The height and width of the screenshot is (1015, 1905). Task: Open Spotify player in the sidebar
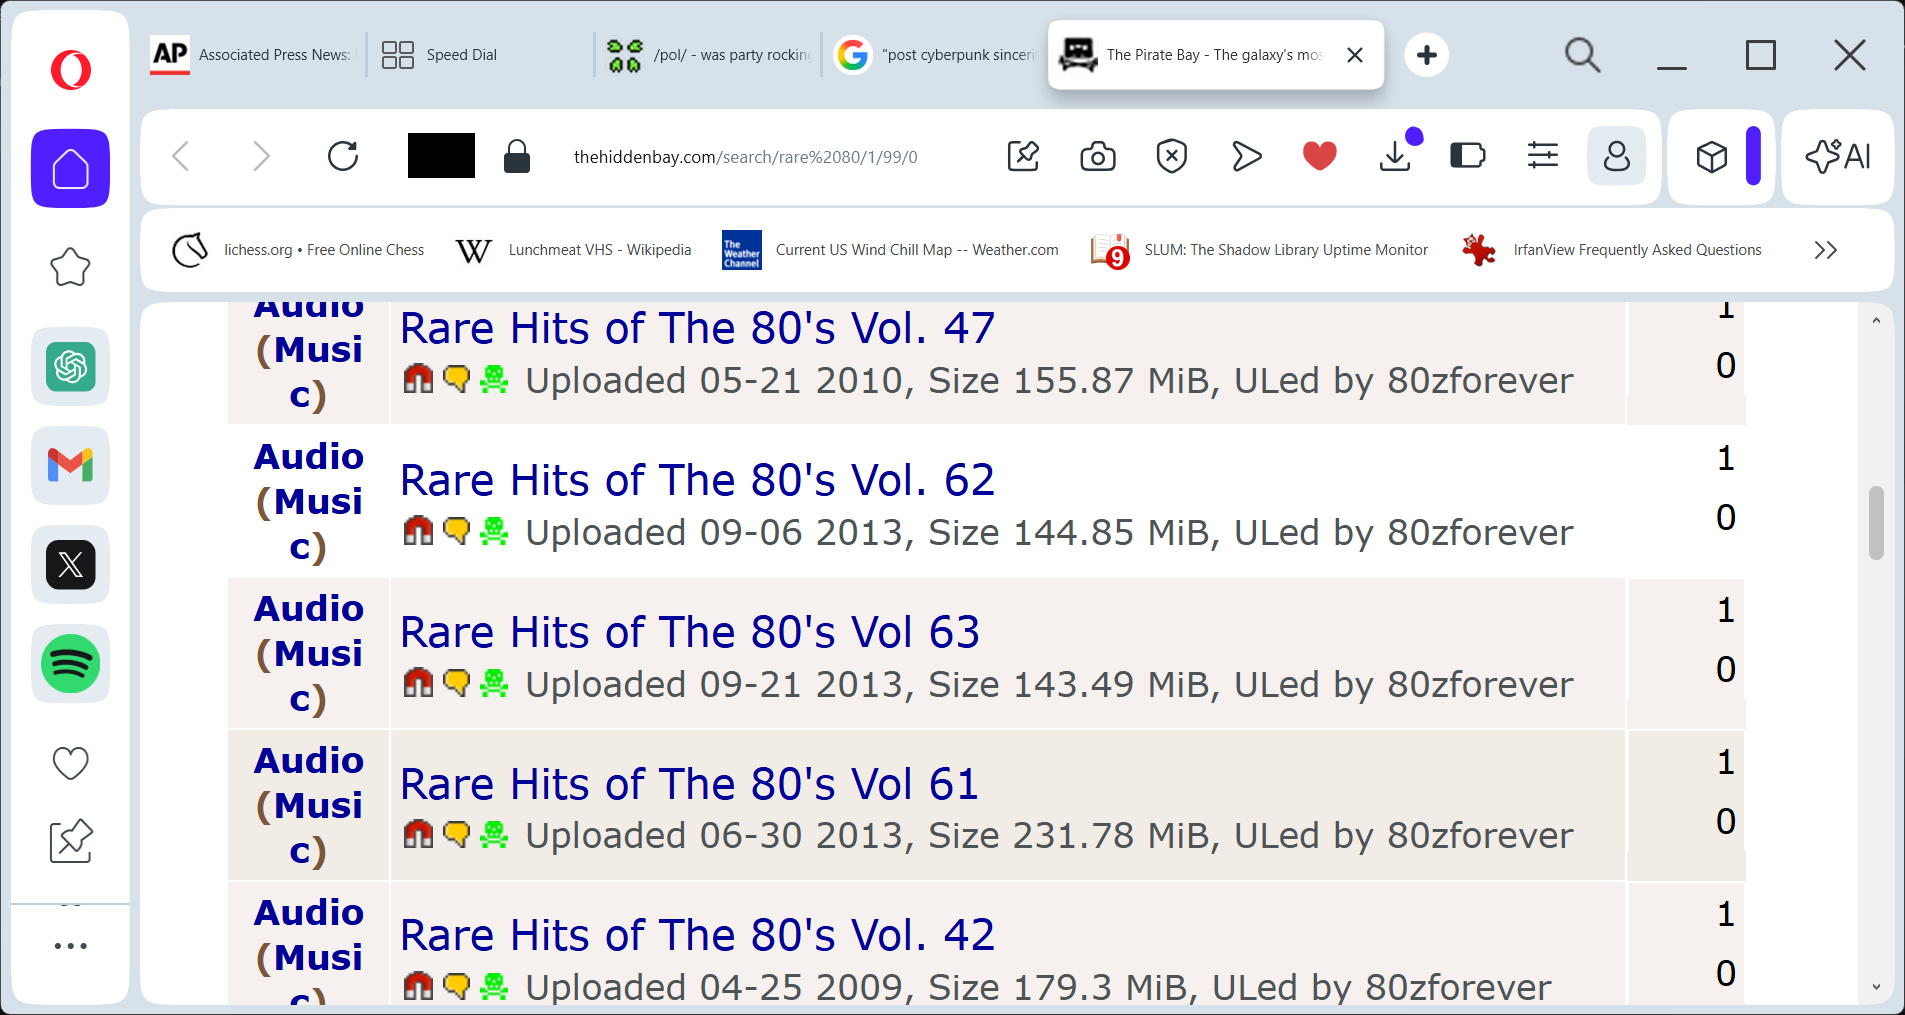pos(70,663)
